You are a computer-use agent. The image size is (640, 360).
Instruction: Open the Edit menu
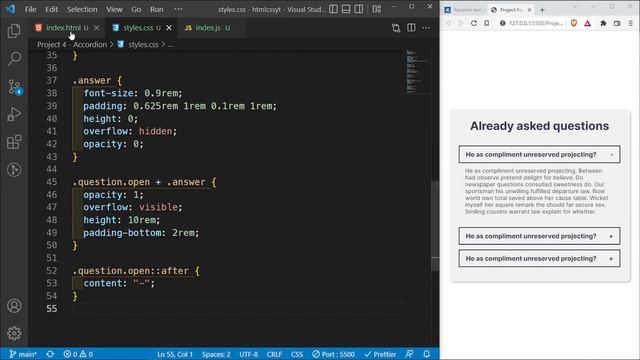point(51,9)
